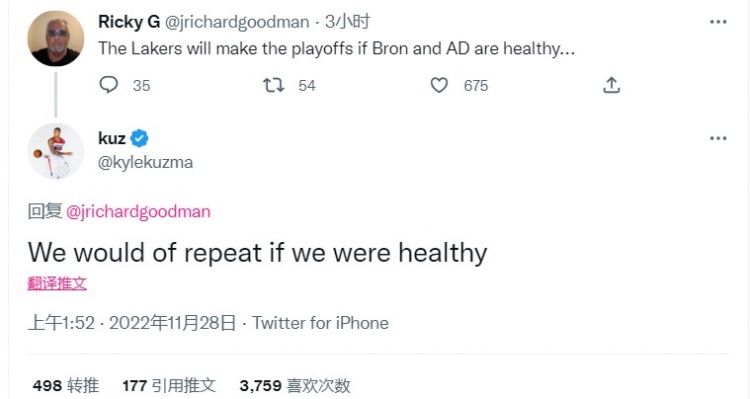Click the reply speech bubble icon
This screenshot has width=750, height=399.
109,85
